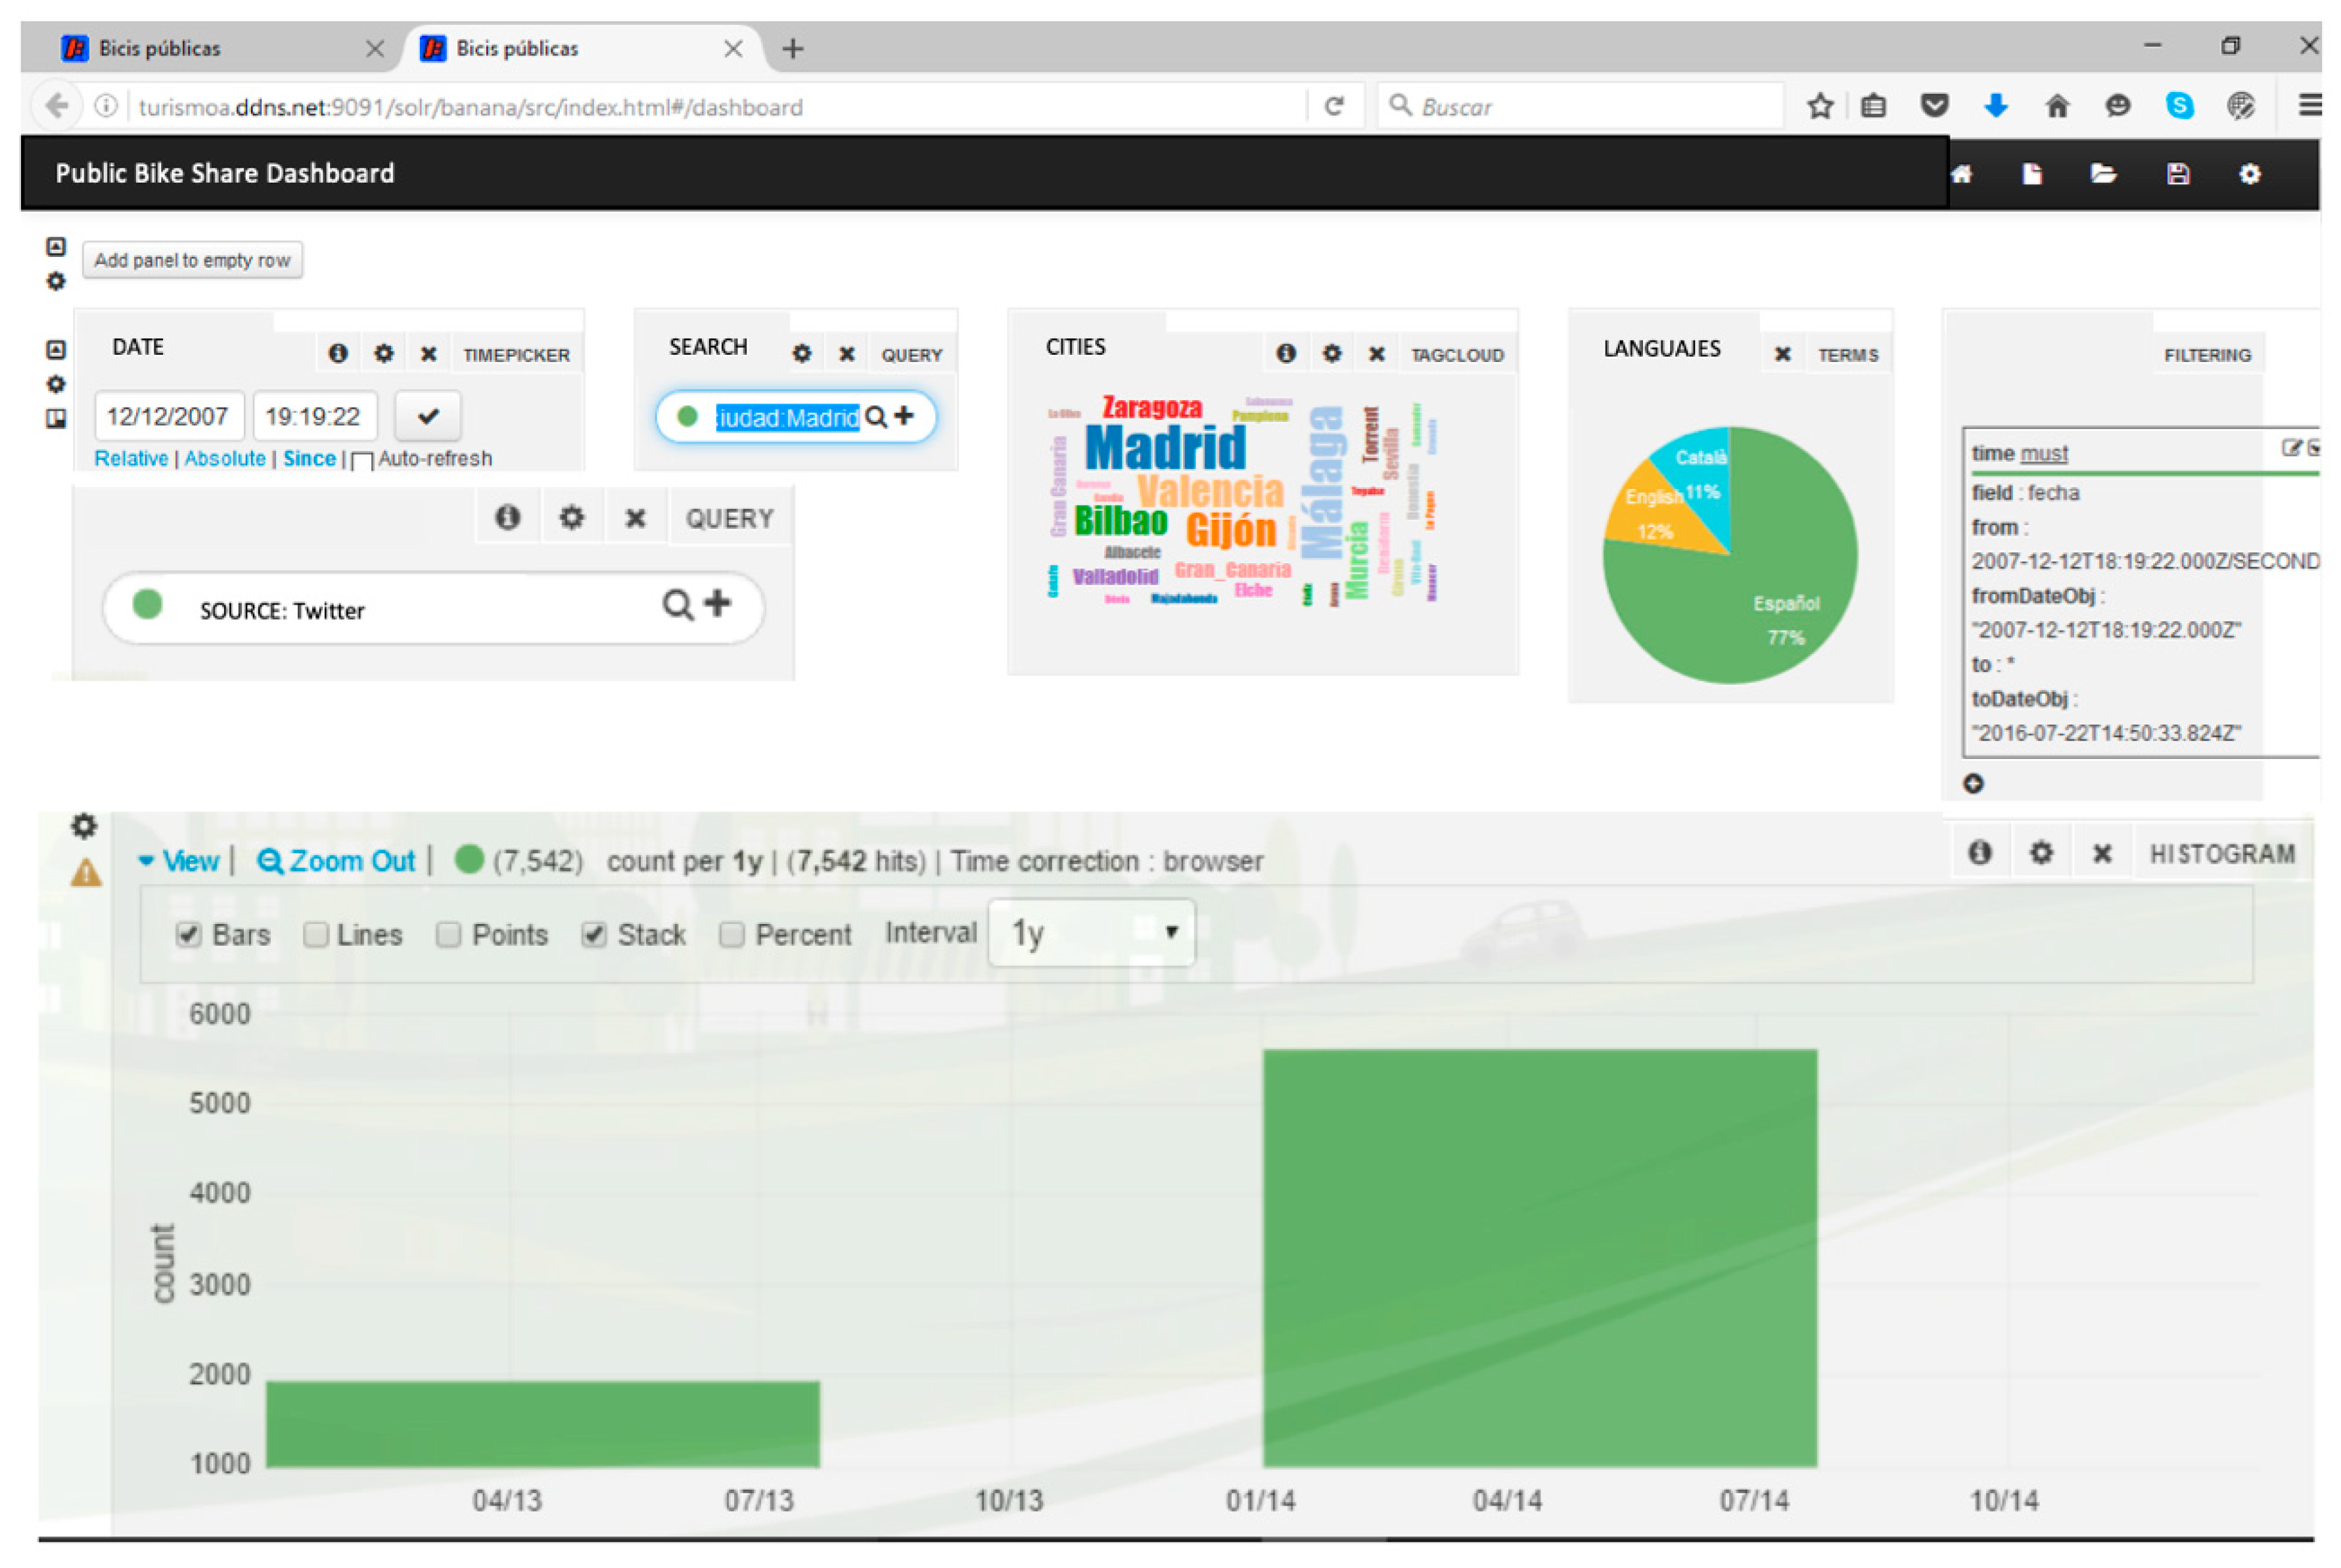The image size is (2341, 1568).
Task: Open a new browser tab
Action: click(x=792, y=48)
